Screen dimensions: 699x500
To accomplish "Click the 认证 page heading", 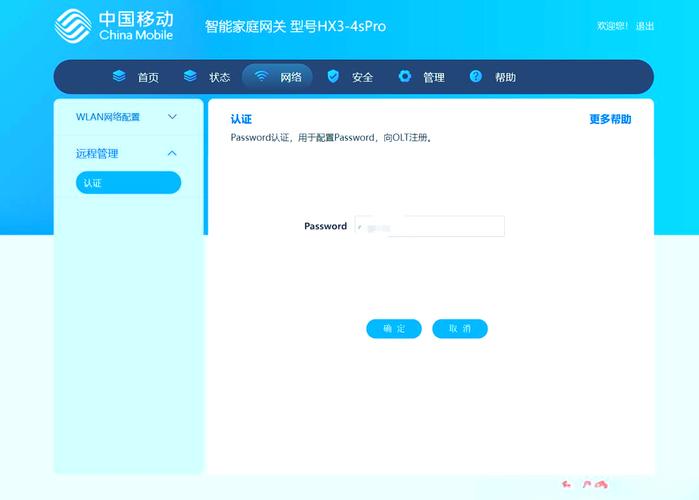I will tap(241, 119).
